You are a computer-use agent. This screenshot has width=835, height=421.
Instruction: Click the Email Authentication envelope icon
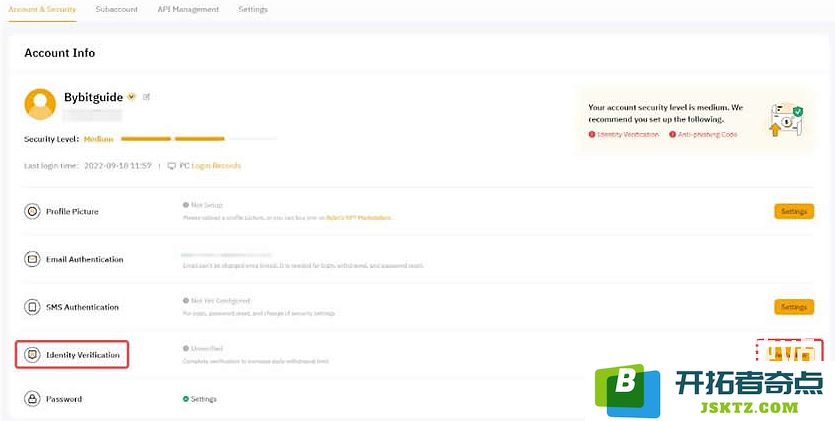[32, 259]
